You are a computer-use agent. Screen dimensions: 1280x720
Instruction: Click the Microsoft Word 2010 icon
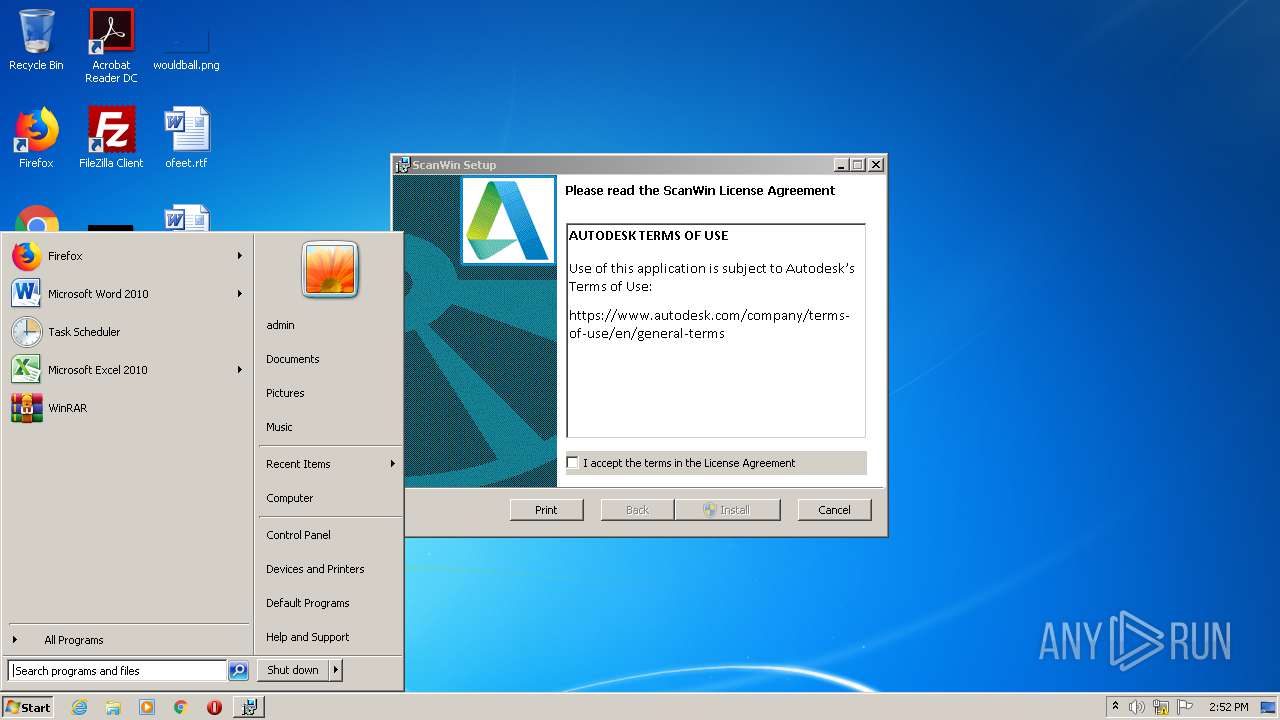pyautogui.click(x=27, y=294)
